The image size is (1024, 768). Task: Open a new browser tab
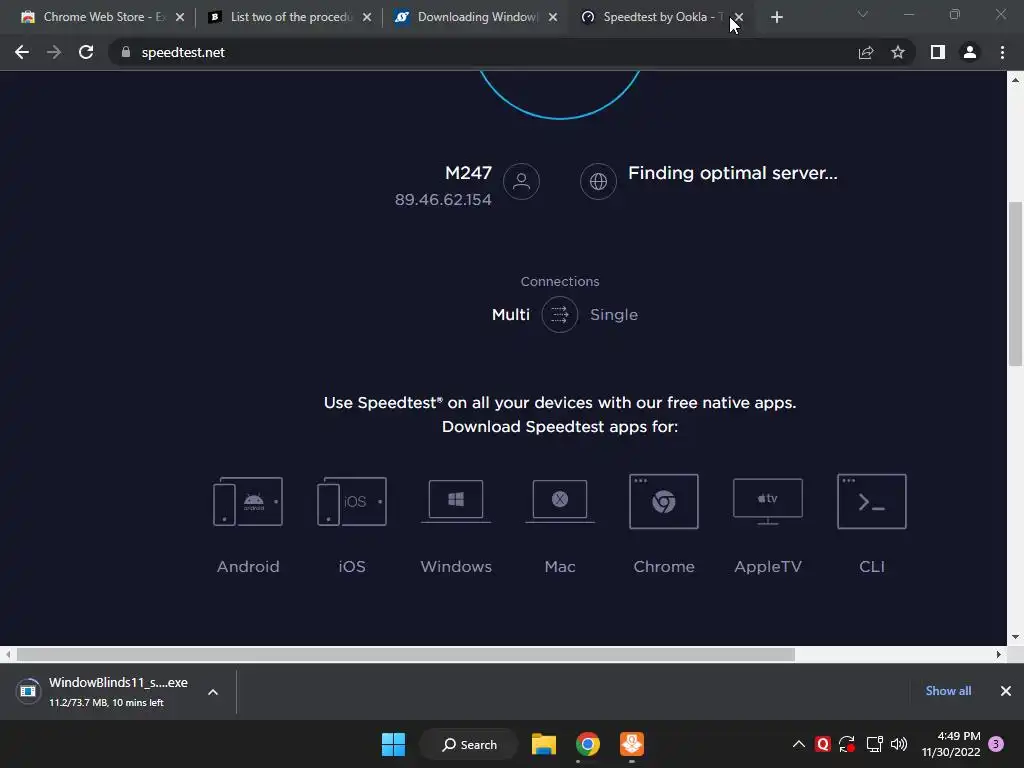[x=776, y=17]
